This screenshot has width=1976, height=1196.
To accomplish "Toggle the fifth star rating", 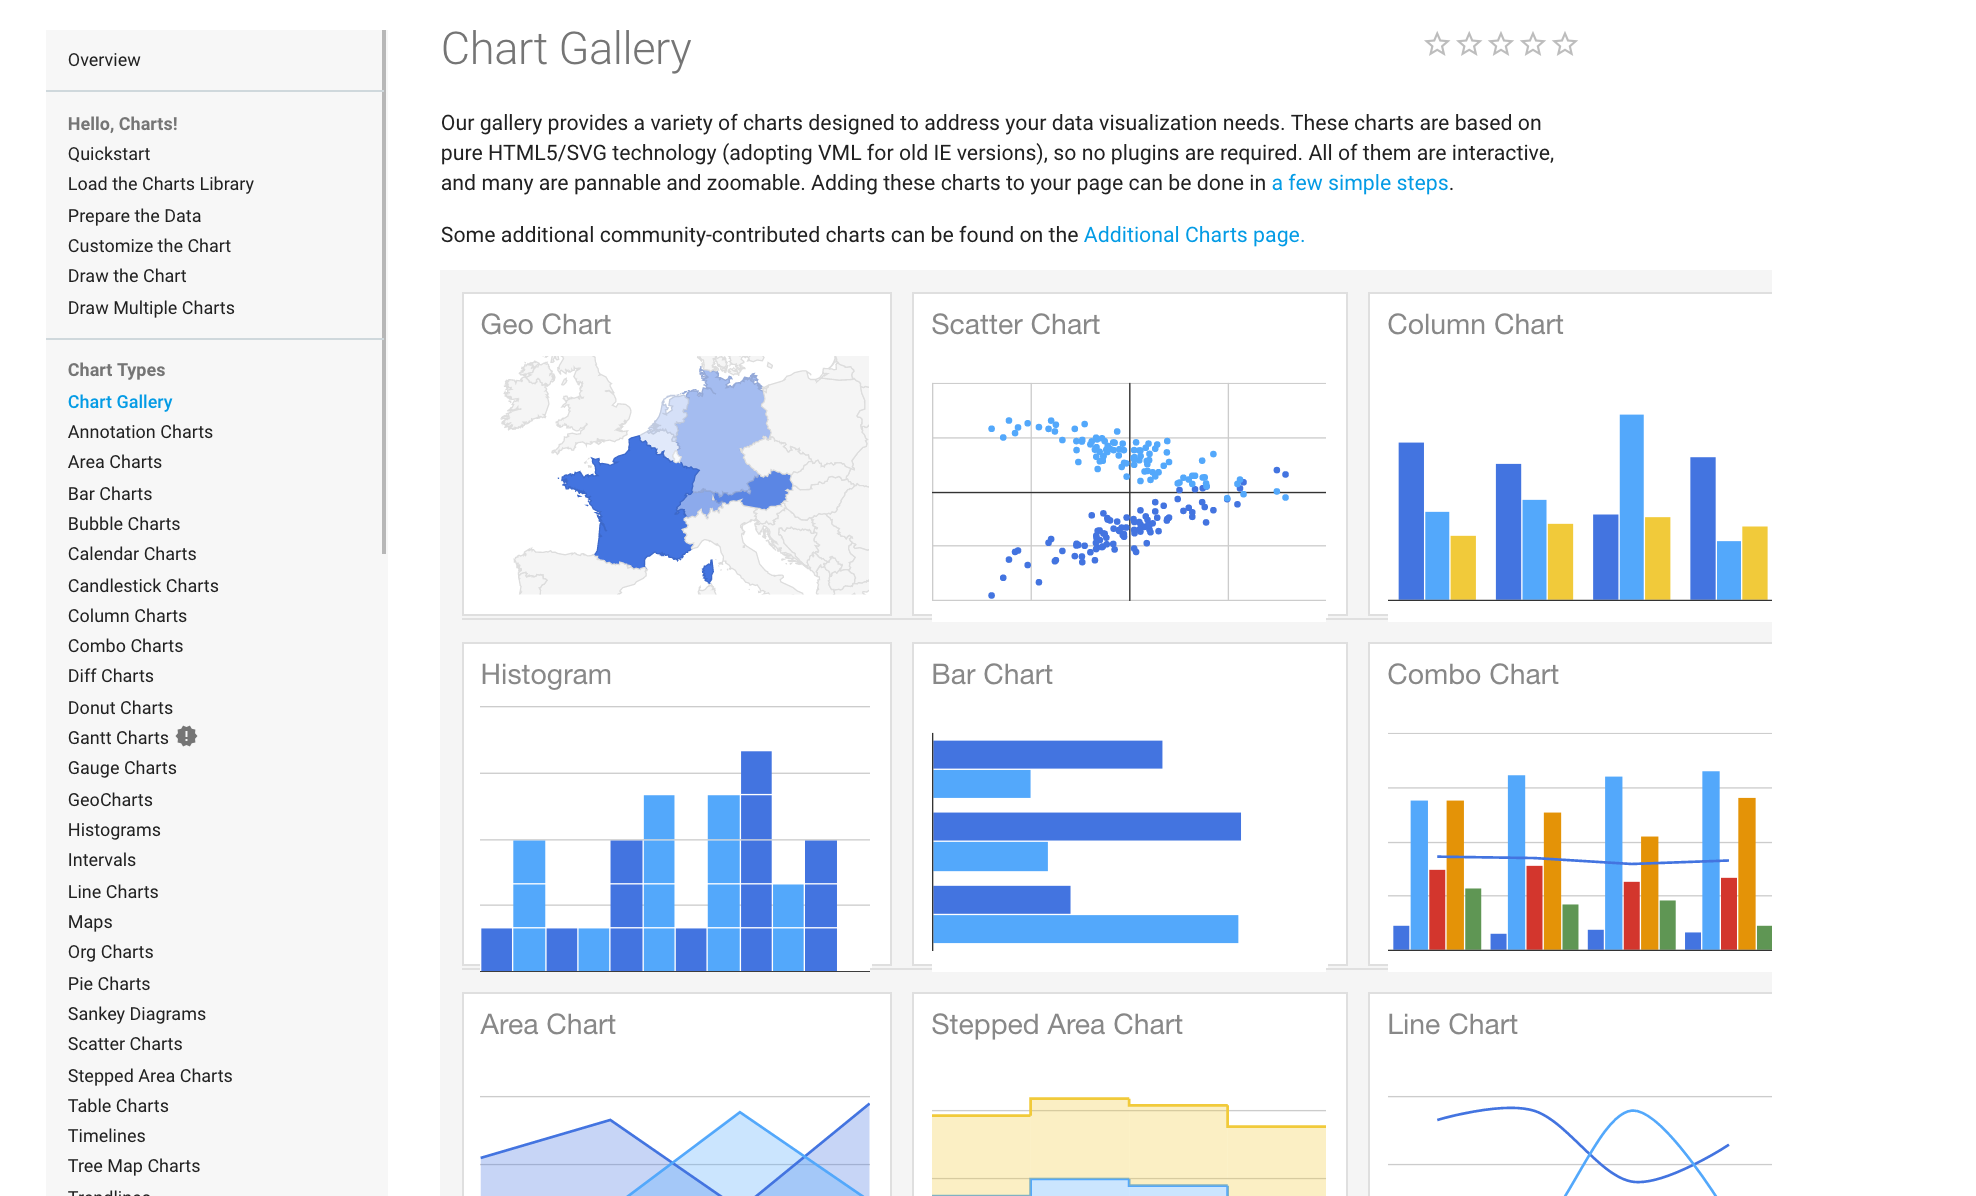I will pos(1567,45).
